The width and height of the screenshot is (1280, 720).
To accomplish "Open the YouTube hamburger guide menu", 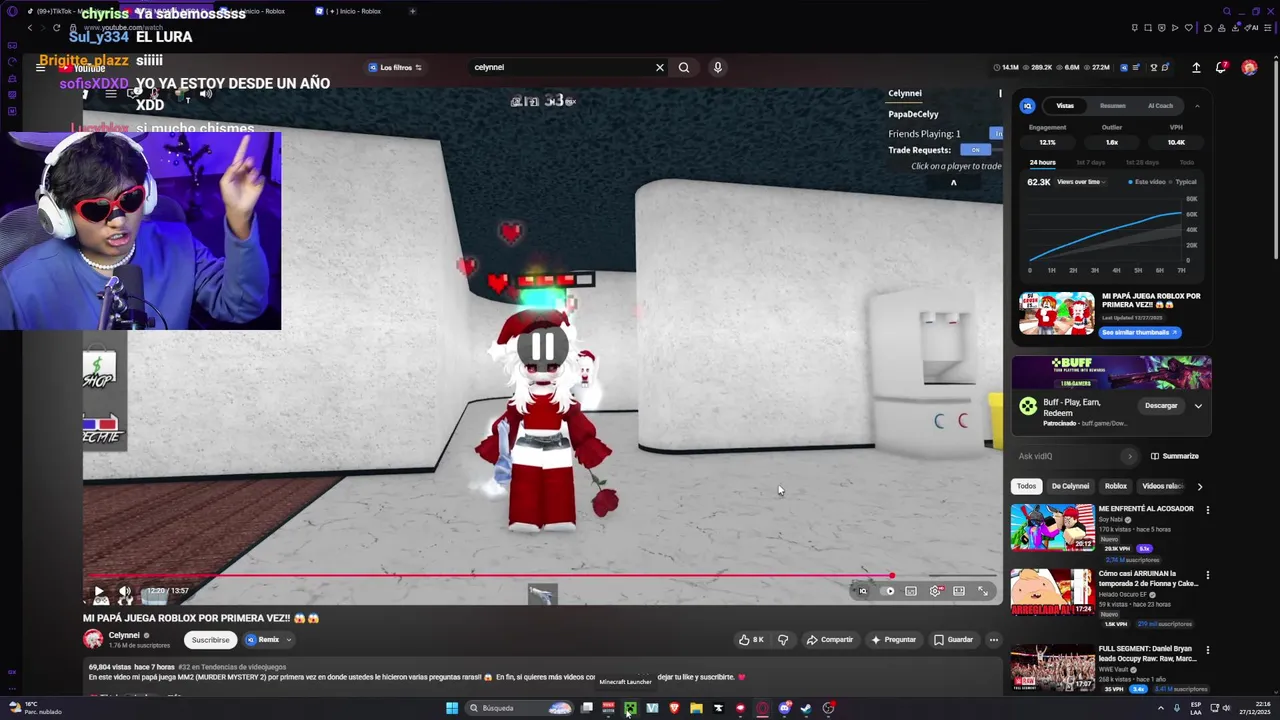I will tap(40, 68).
